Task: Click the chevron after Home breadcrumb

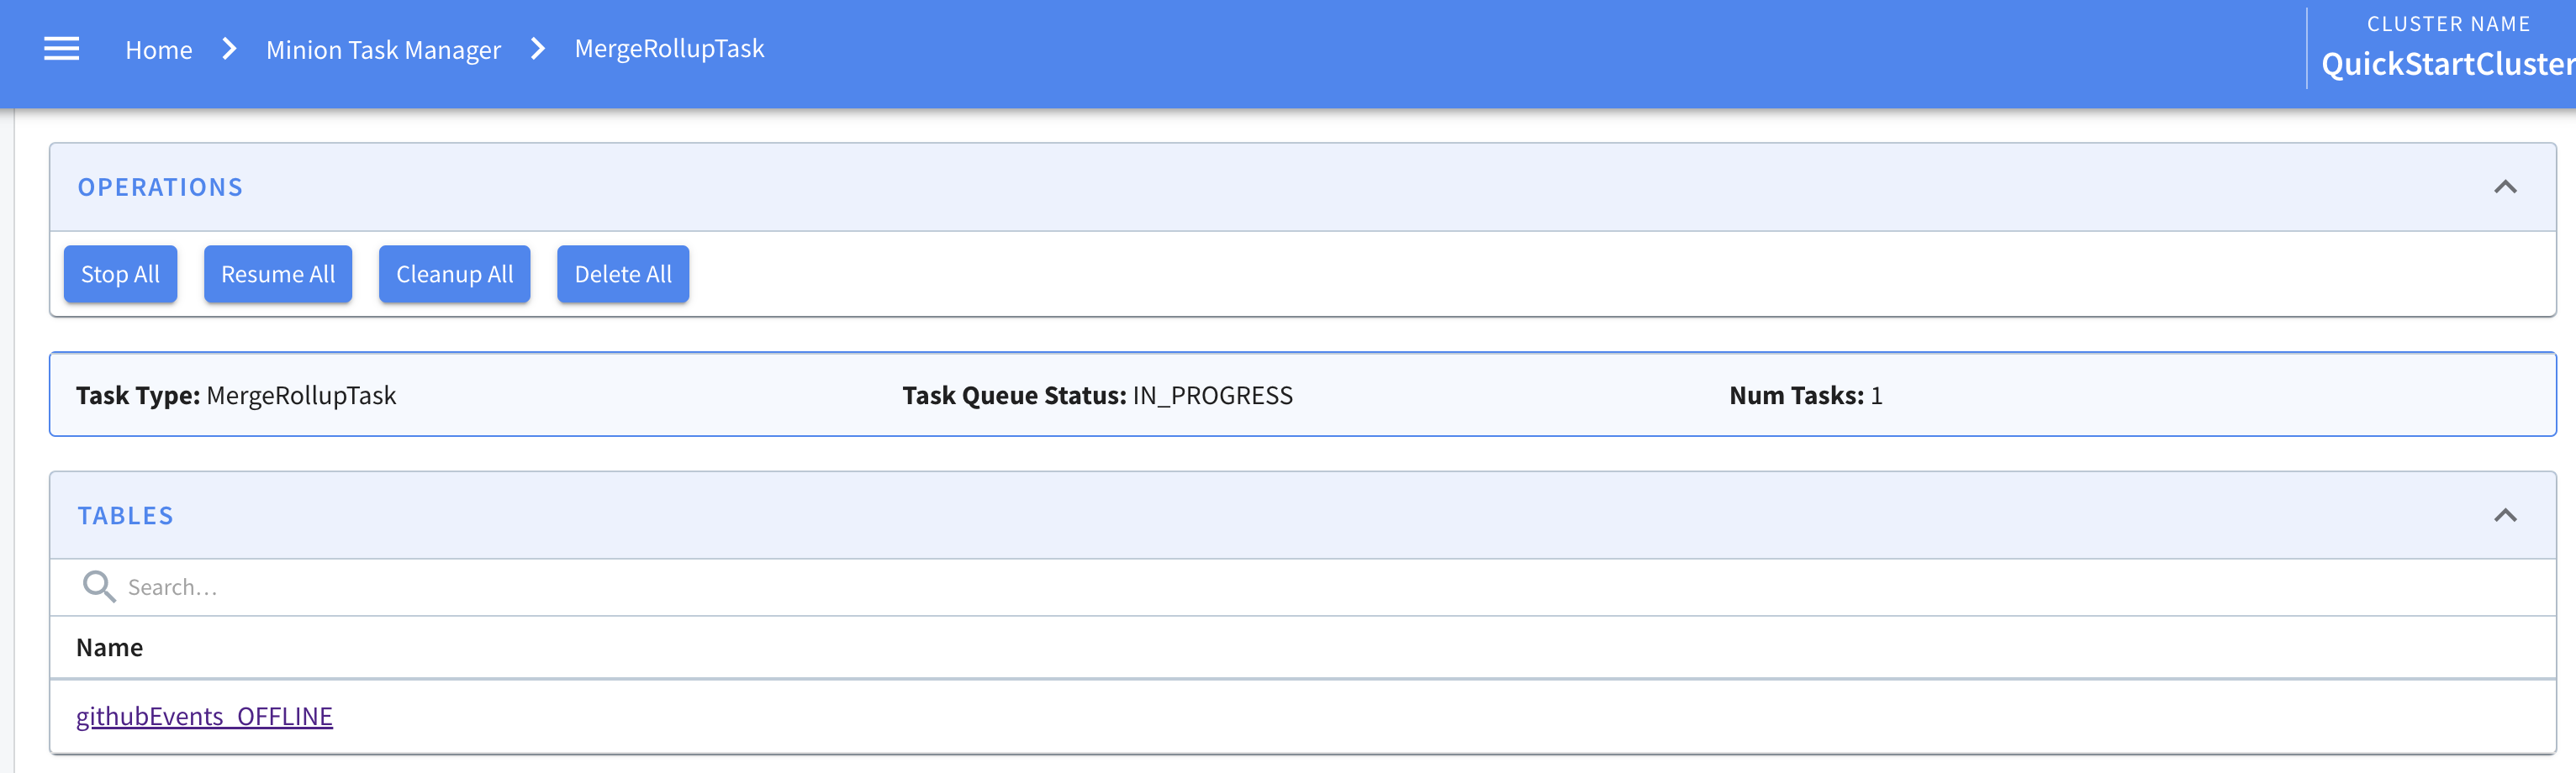Action: [x=229, y=49]
